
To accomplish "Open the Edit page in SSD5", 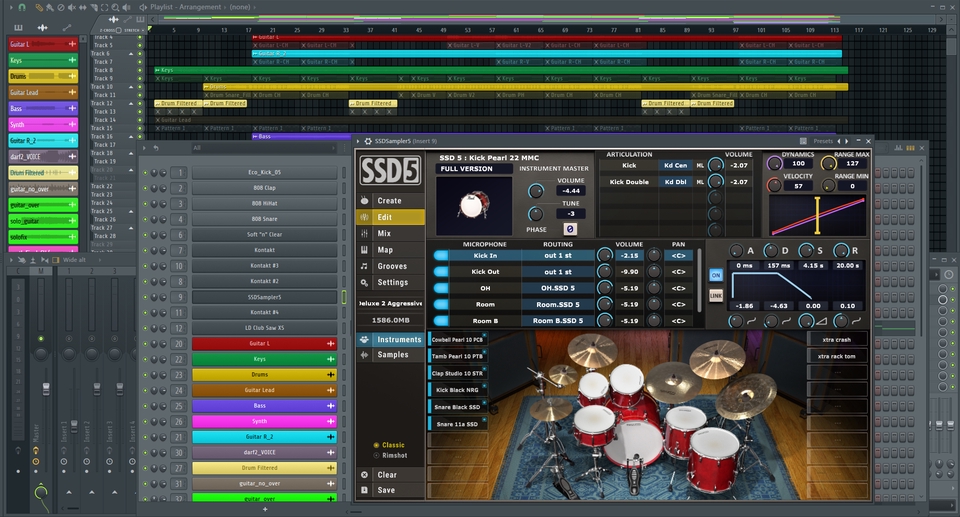I will click(x=391, y=217).
